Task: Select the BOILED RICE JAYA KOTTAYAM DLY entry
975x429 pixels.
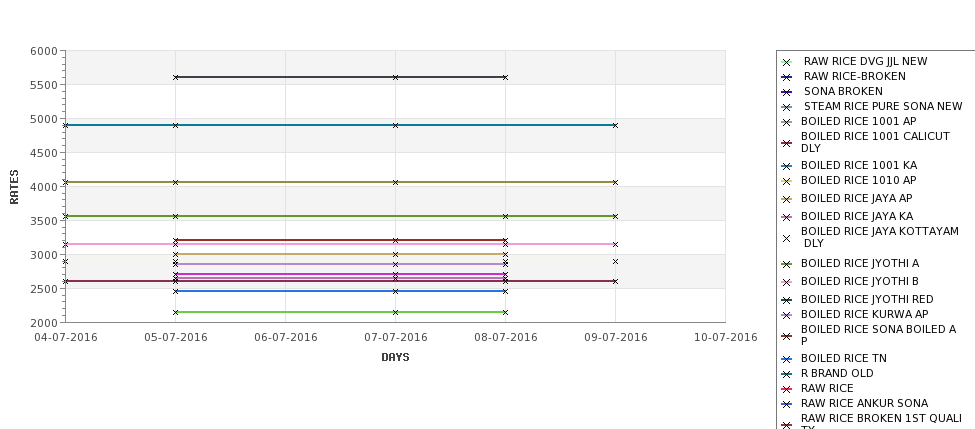Action: point(880,237)
